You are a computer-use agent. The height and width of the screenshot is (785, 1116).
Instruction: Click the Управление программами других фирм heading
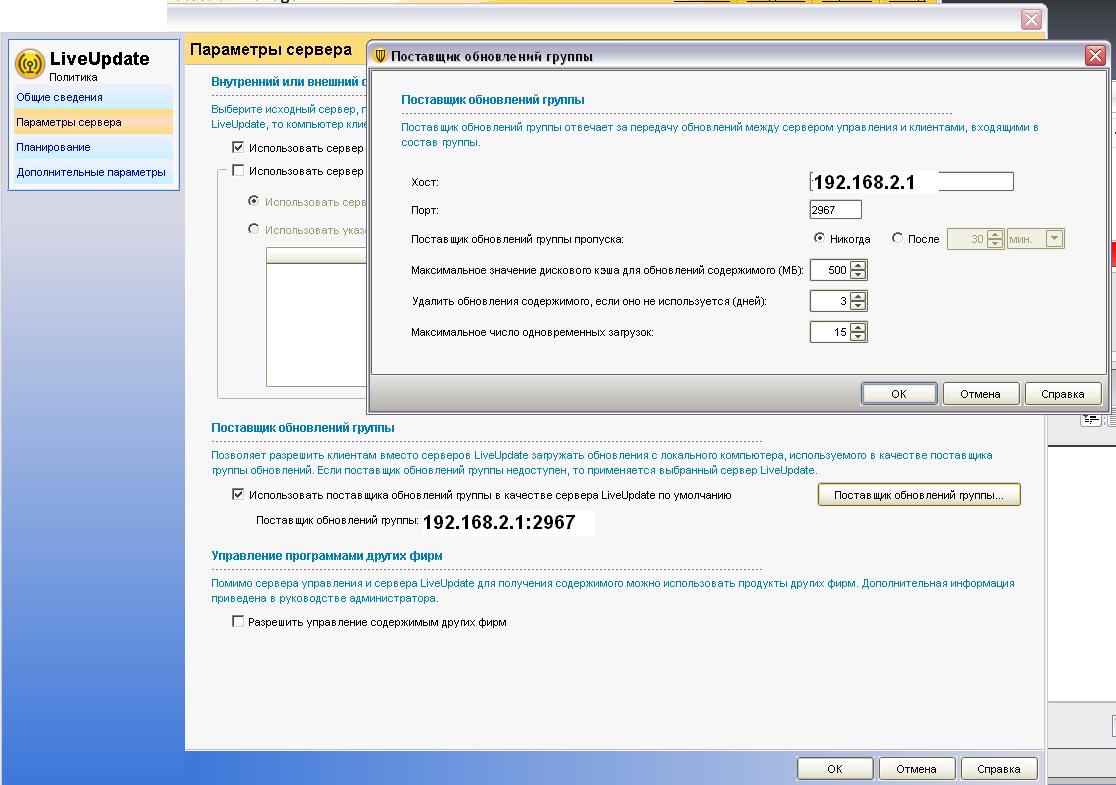pos(327,556)
